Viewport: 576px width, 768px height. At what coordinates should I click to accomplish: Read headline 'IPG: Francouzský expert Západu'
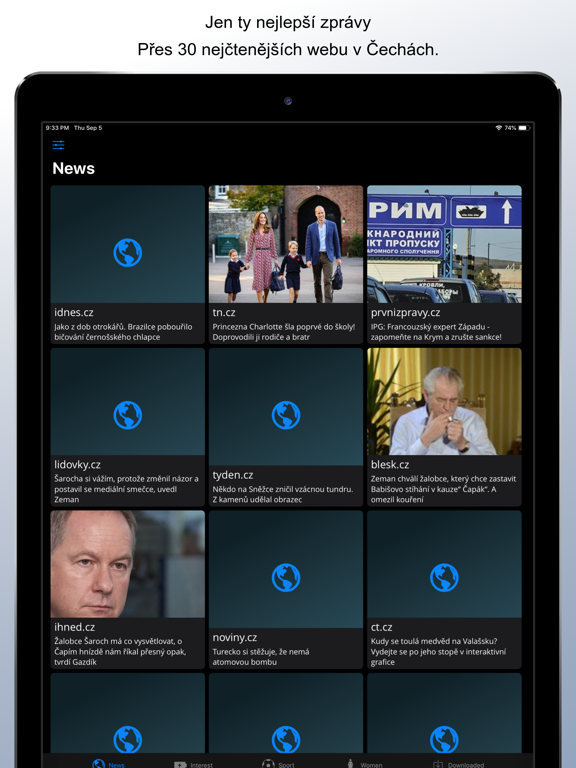tap(436, 332)
